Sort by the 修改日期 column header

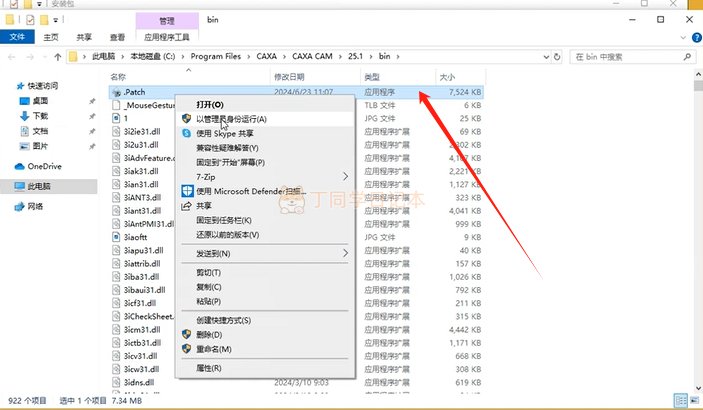coord(315,77)
